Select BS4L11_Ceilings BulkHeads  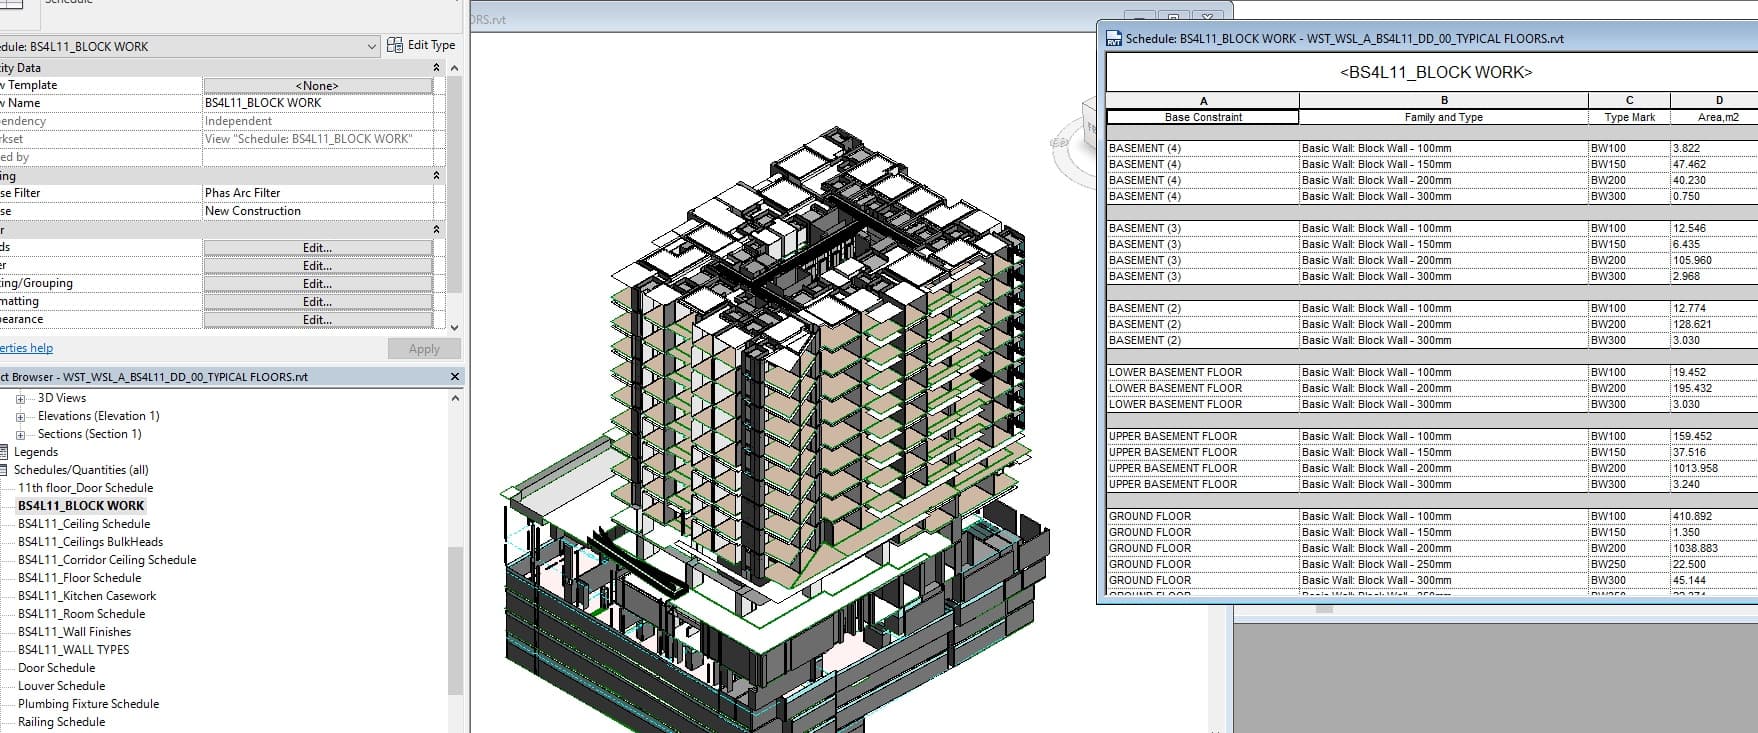pos(90,542)
